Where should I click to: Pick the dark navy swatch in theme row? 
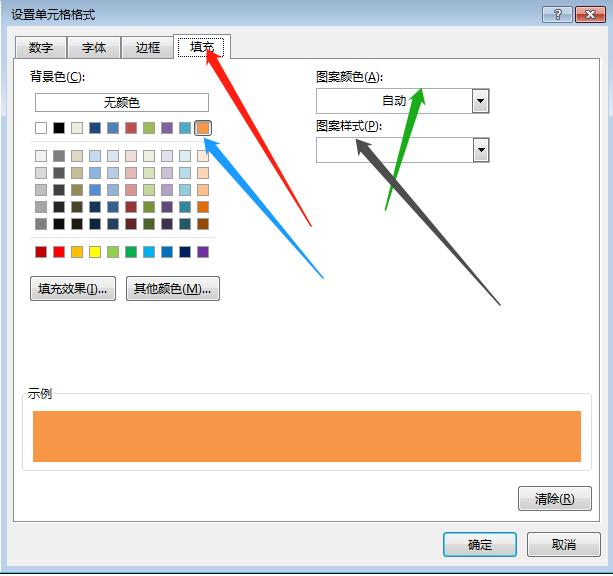[95, 128]
